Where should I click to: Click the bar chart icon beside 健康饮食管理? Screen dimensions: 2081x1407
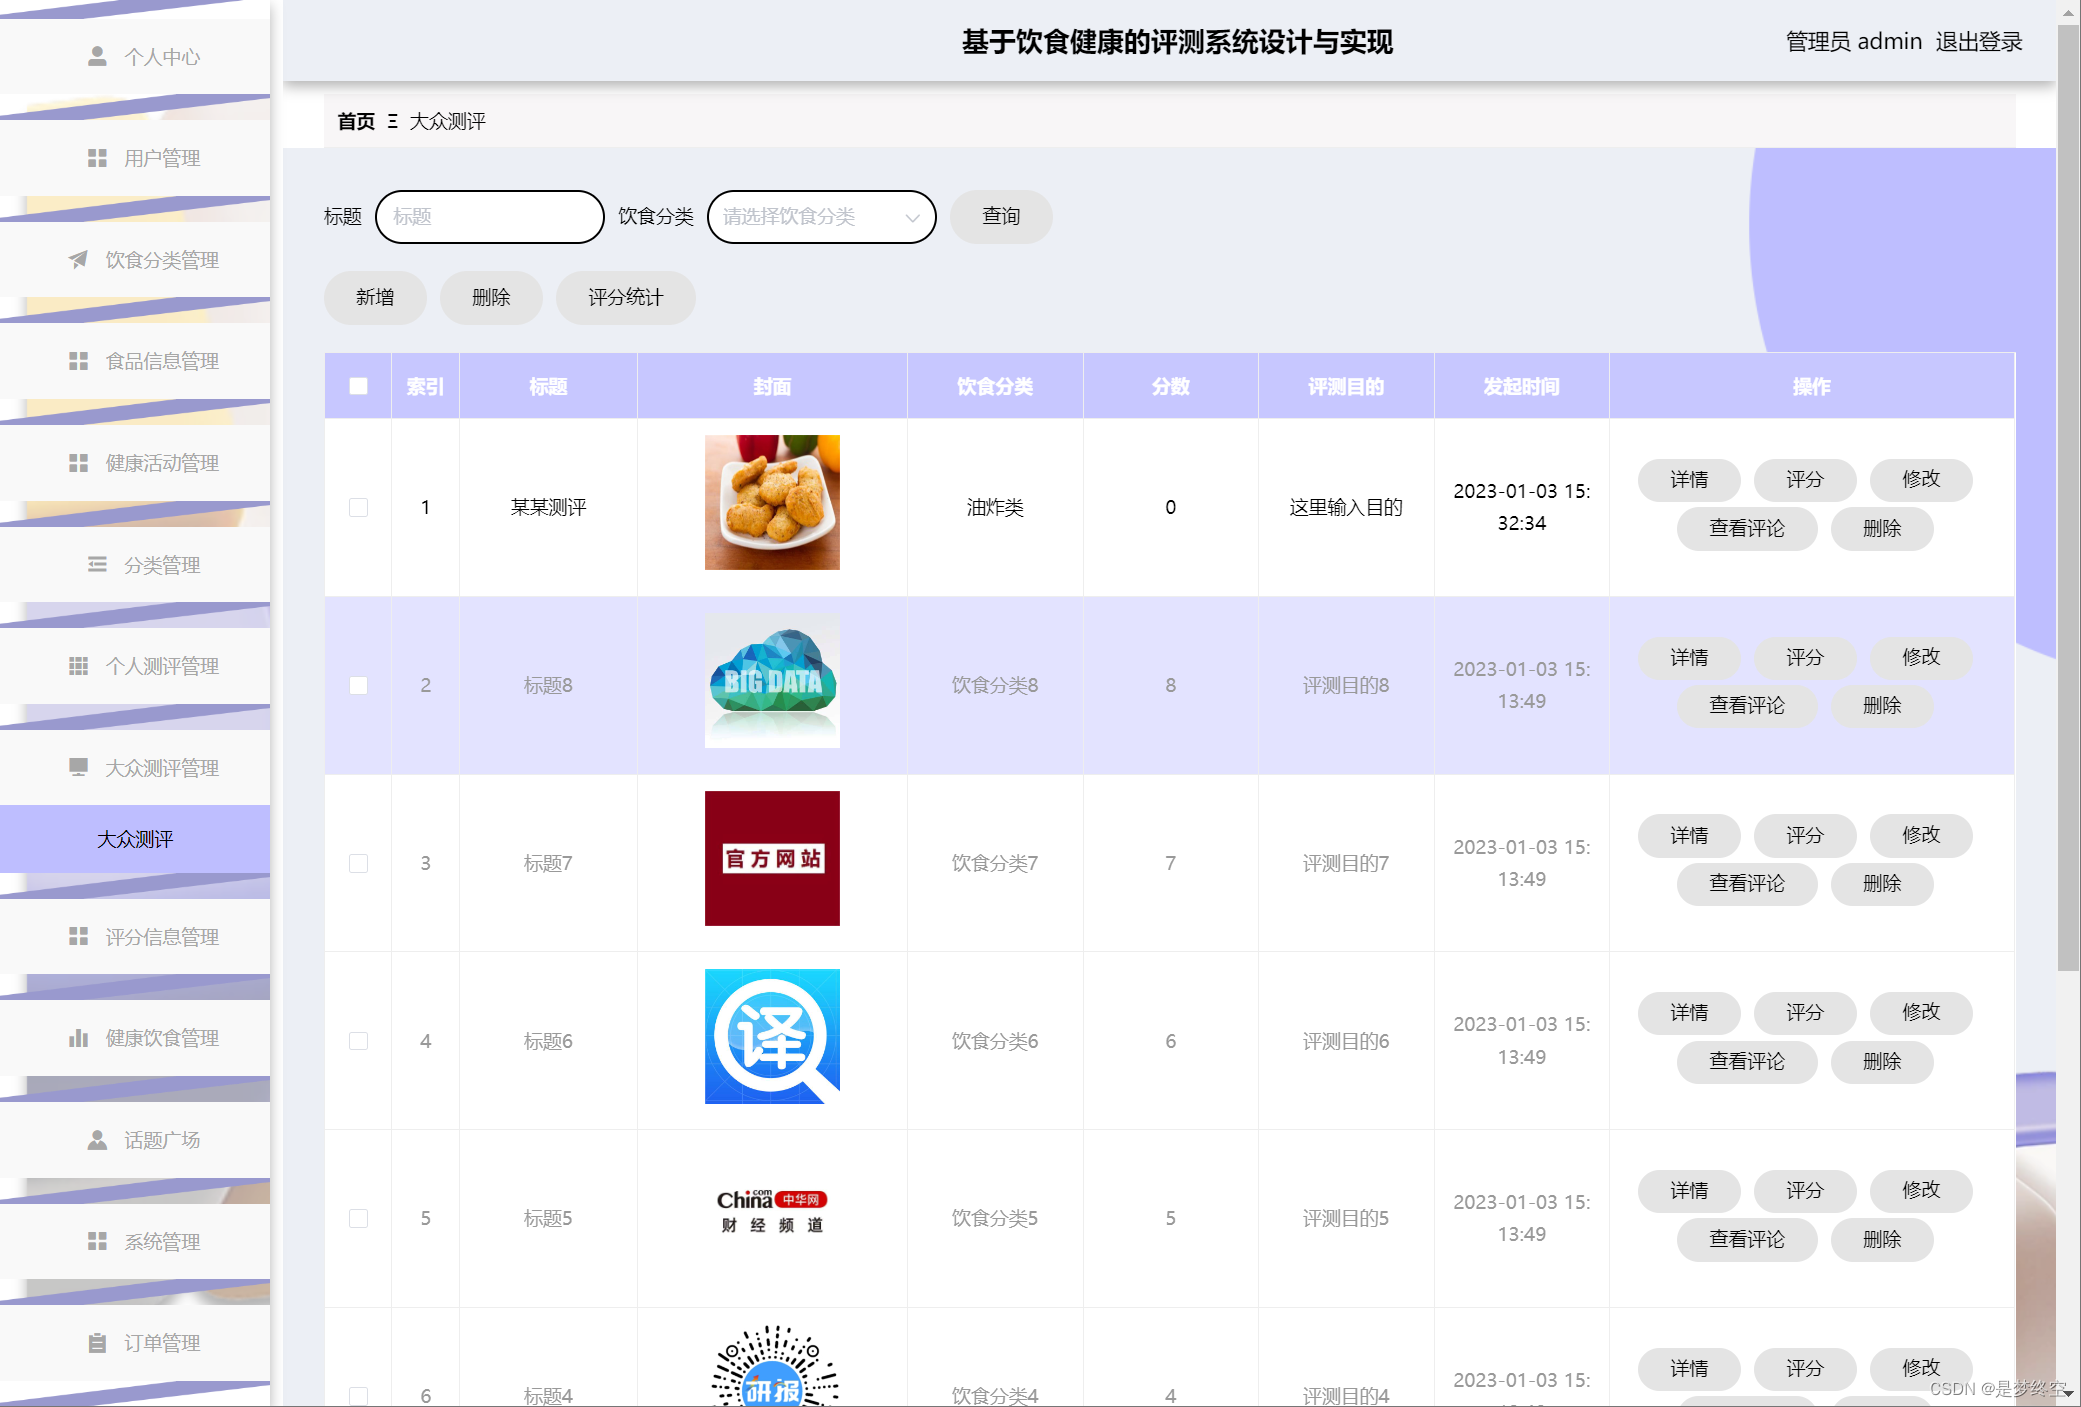pos(78,1038)
